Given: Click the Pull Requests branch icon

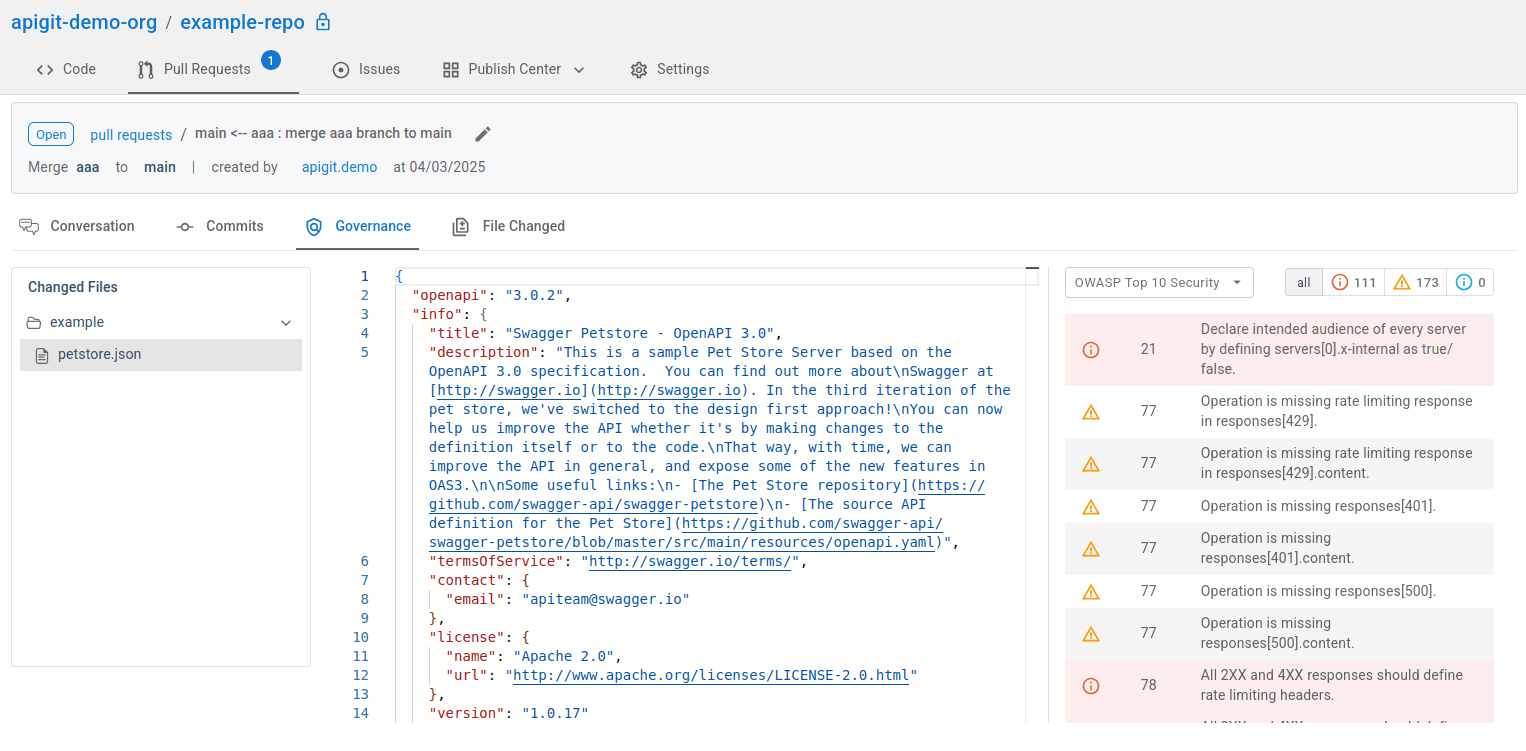Looking at the screenshot, I should (146, 70).
